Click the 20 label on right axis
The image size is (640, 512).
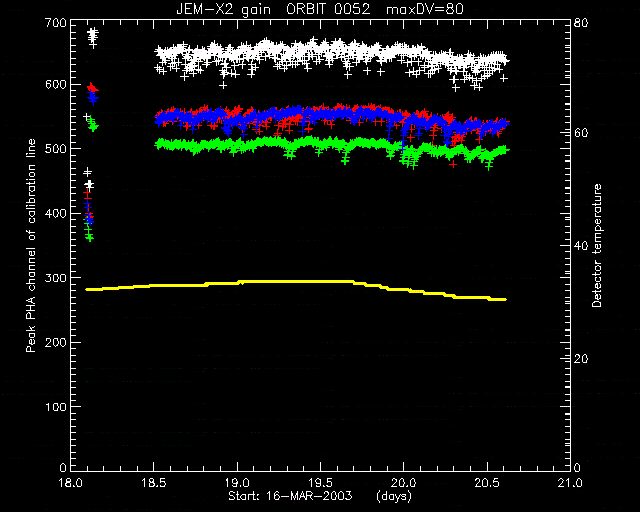[x=581, y=358]
